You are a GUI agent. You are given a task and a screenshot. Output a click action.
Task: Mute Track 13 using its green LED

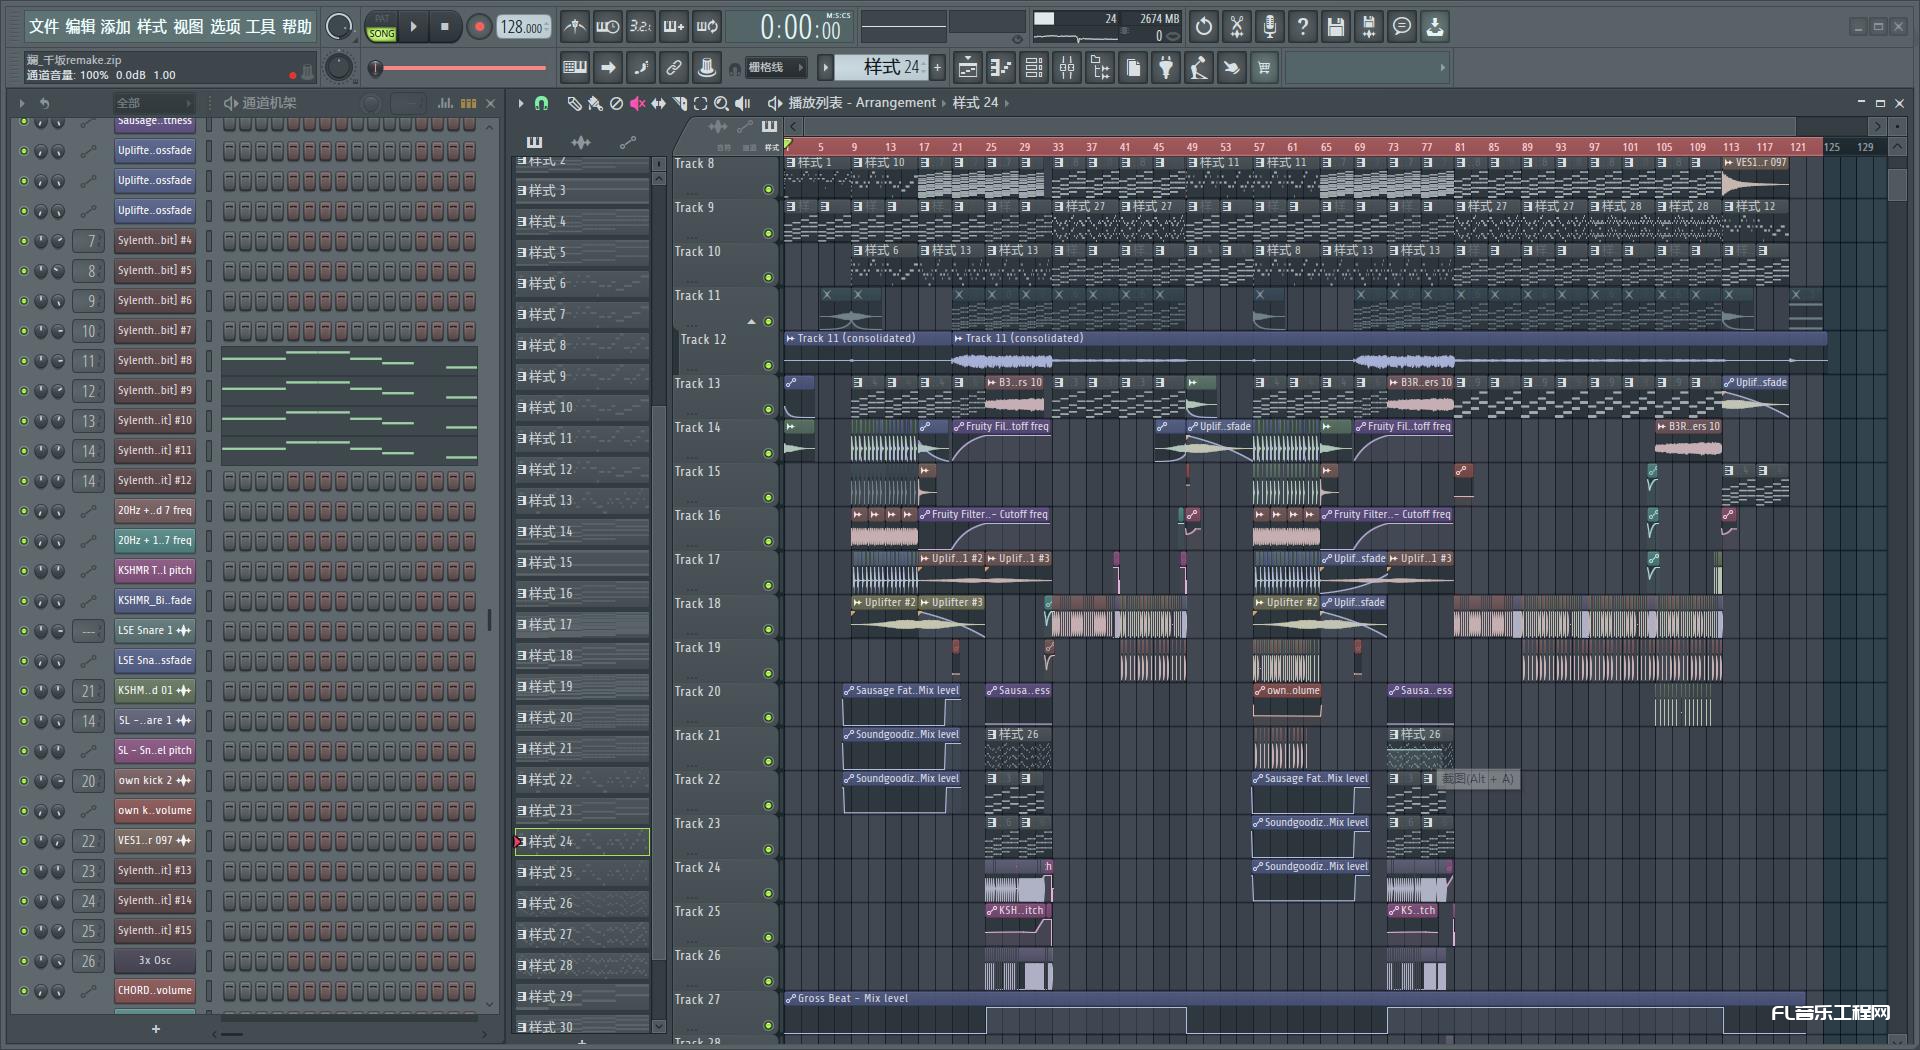click(x=768, y=409)
